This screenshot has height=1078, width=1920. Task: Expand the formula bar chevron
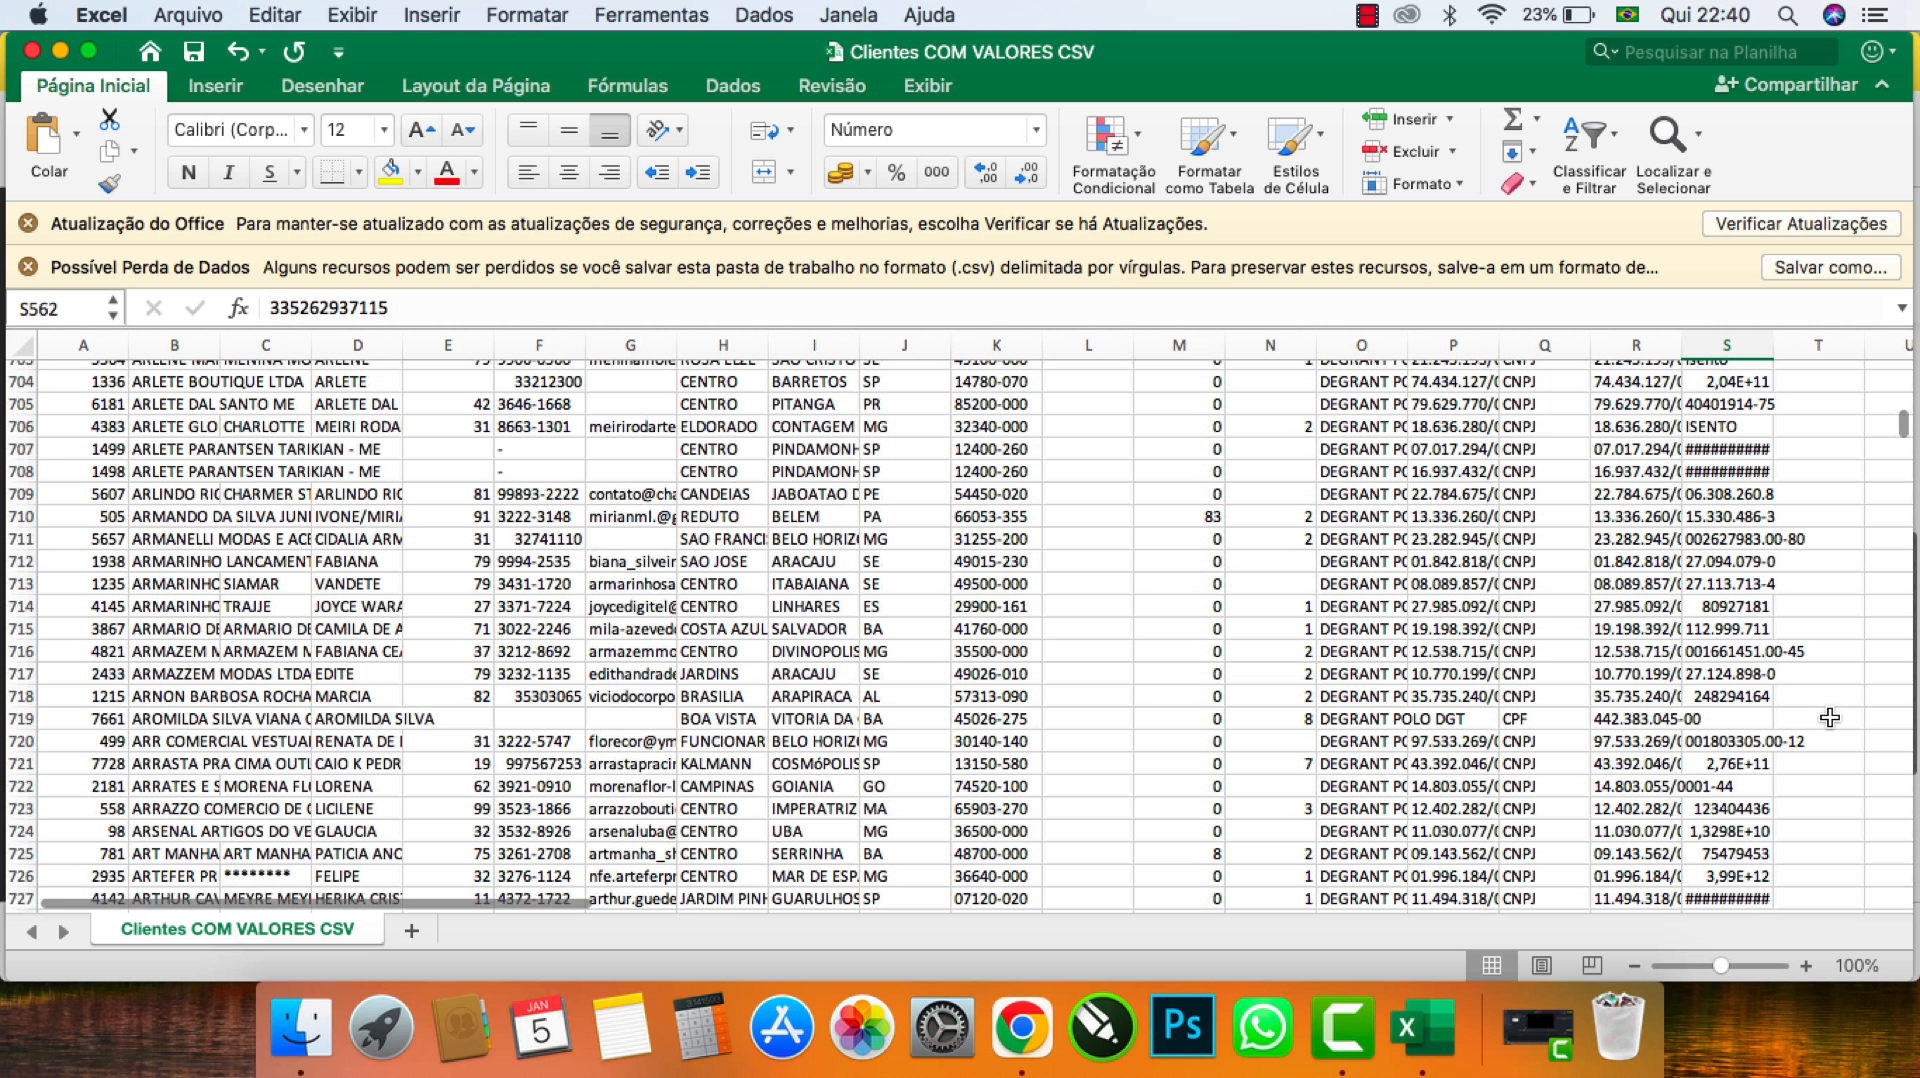(1901, 308)
